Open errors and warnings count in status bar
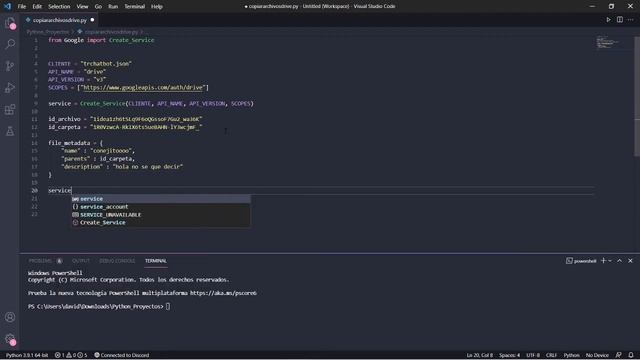The width and height of the screenshot is (640, 360). [71, 355]
